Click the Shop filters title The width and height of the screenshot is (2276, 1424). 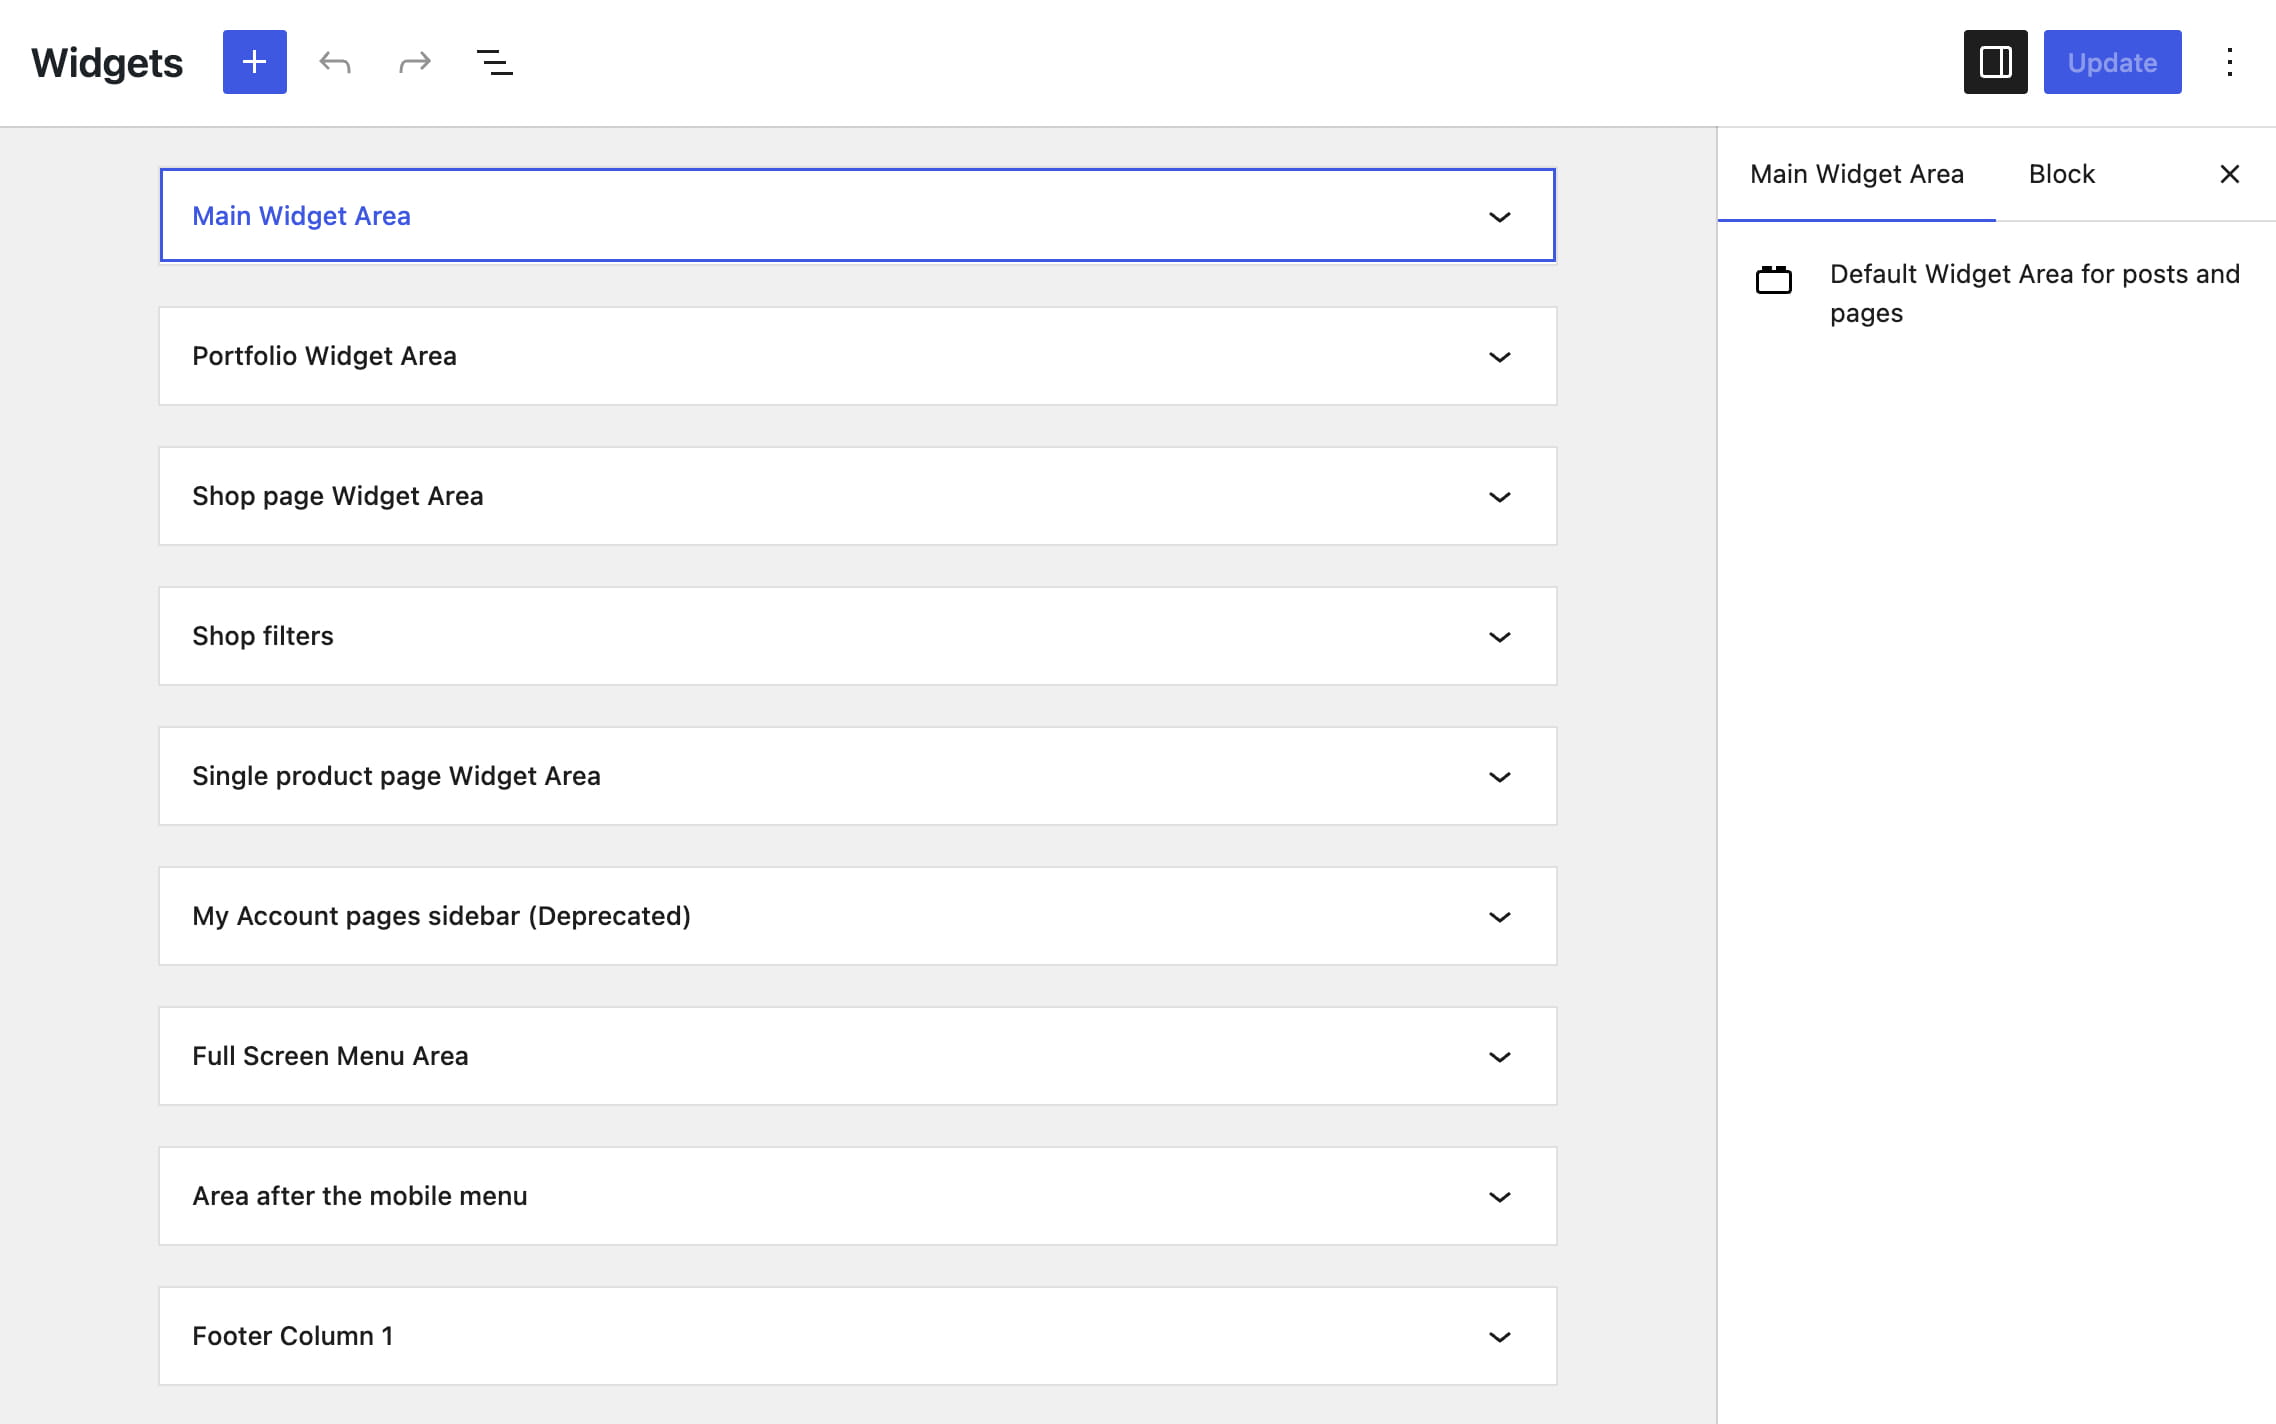[263, 636]
